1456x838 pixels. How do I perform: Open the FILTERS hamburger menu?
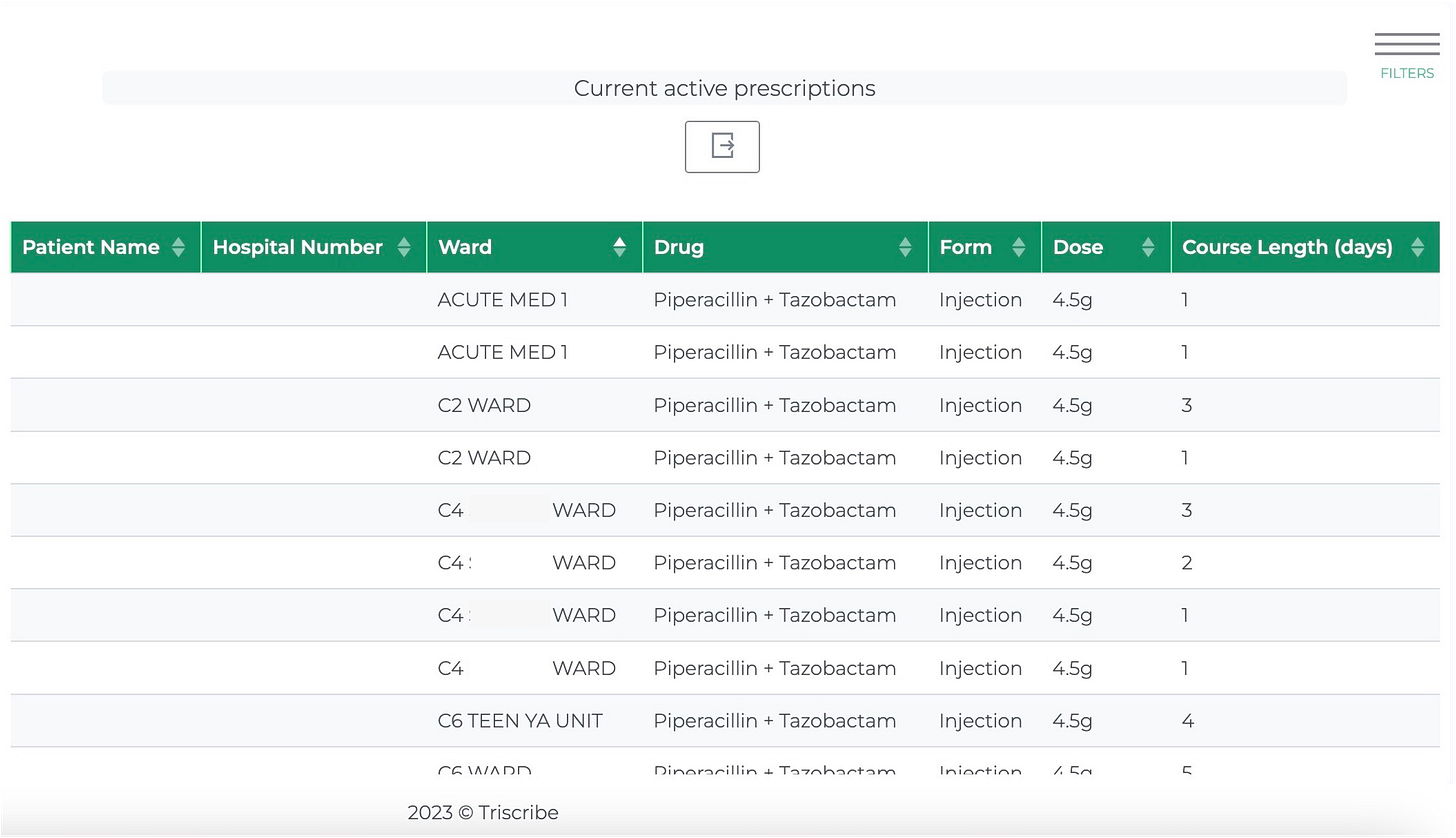coord(1407,55)
